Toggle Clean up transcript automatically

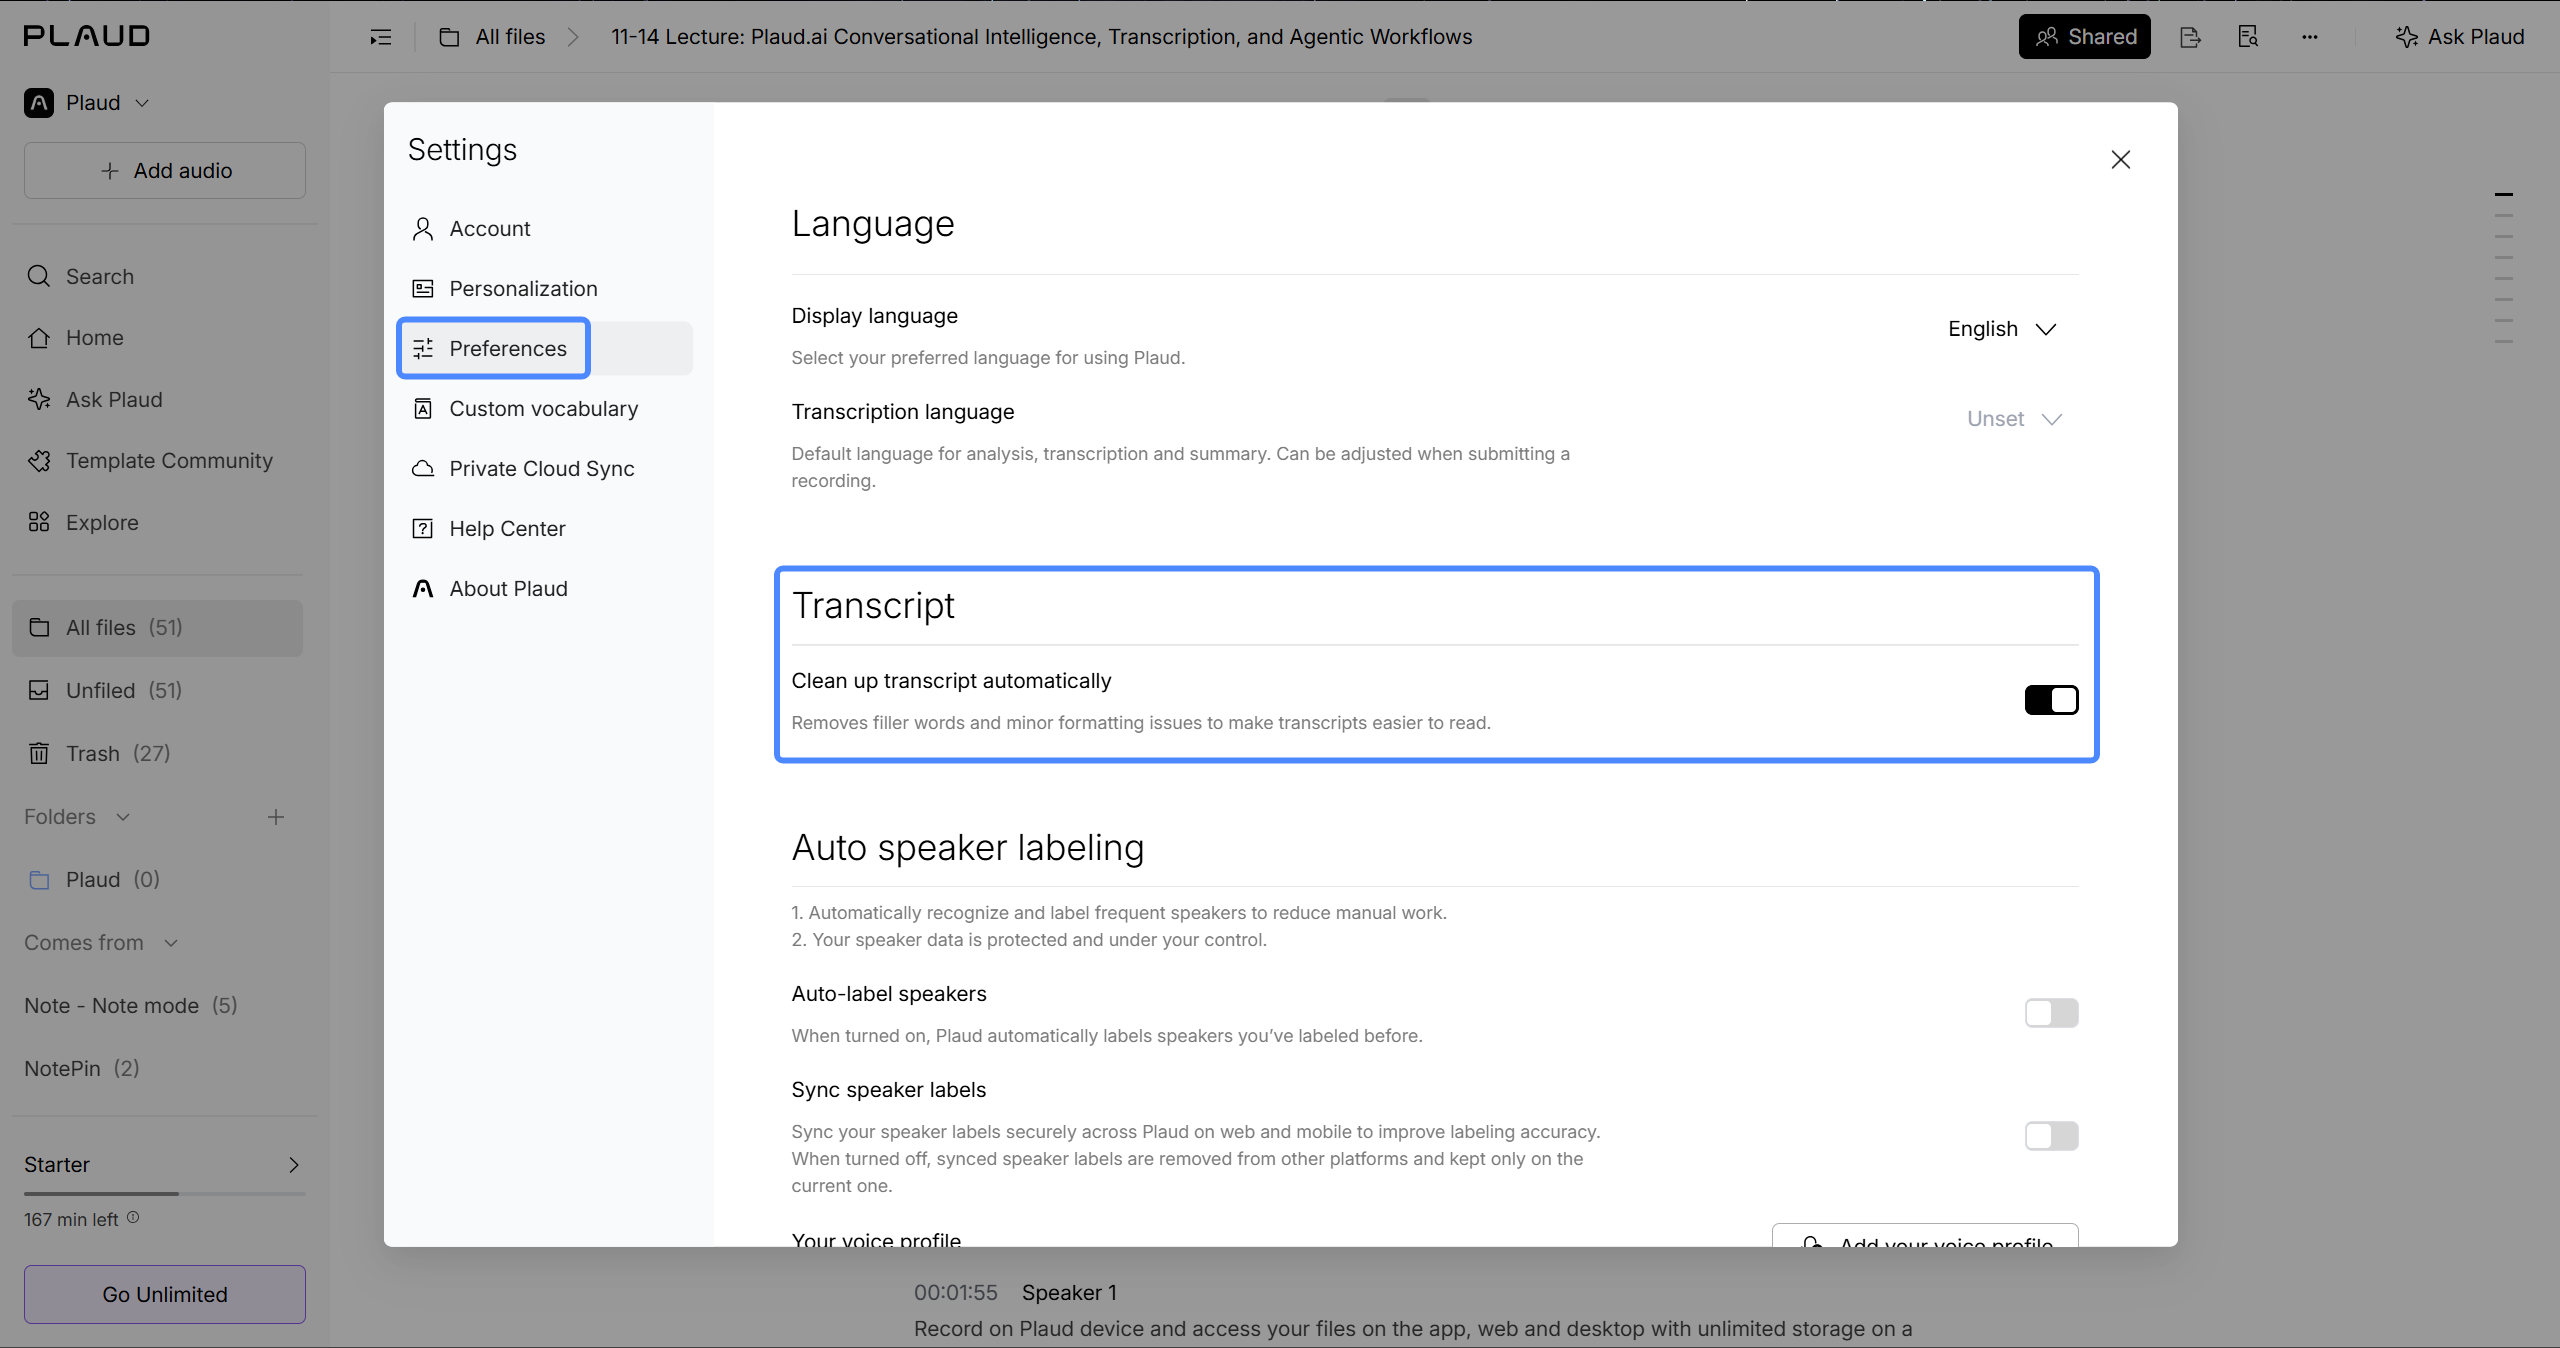point(2051,700)
